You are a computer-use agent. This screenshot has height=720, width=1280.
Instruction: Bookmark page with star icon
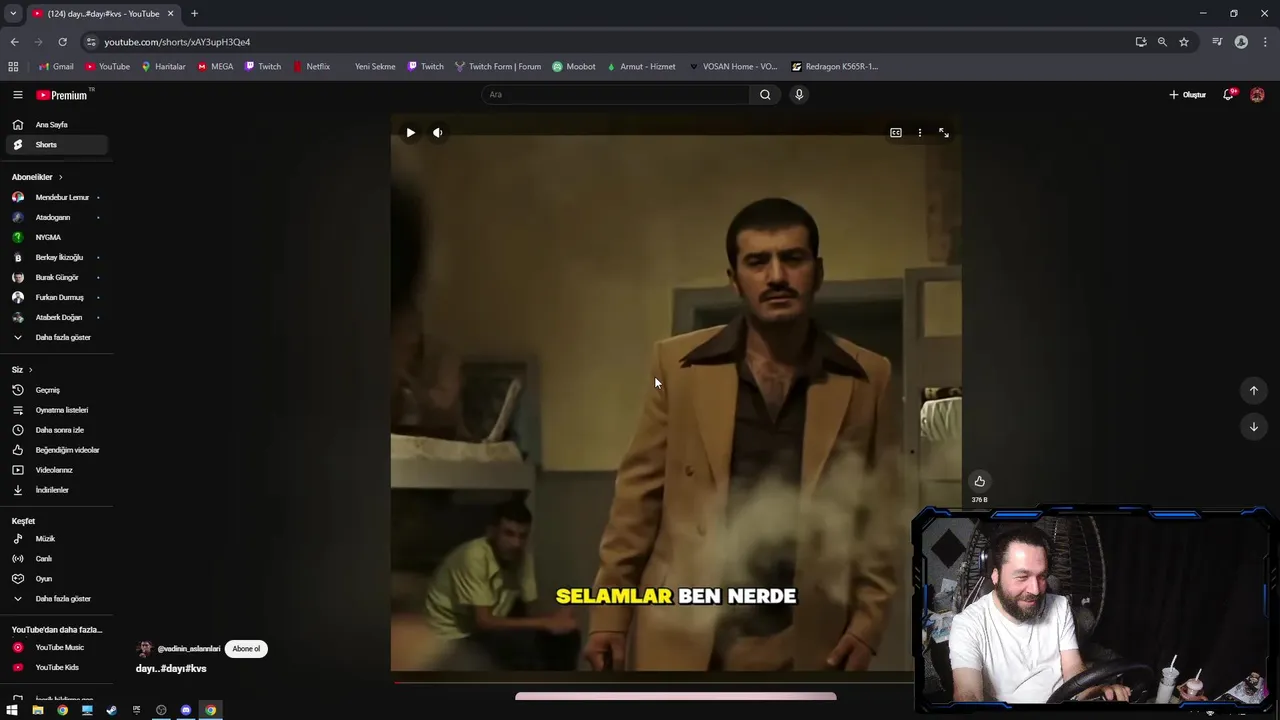pos(1184,42)
